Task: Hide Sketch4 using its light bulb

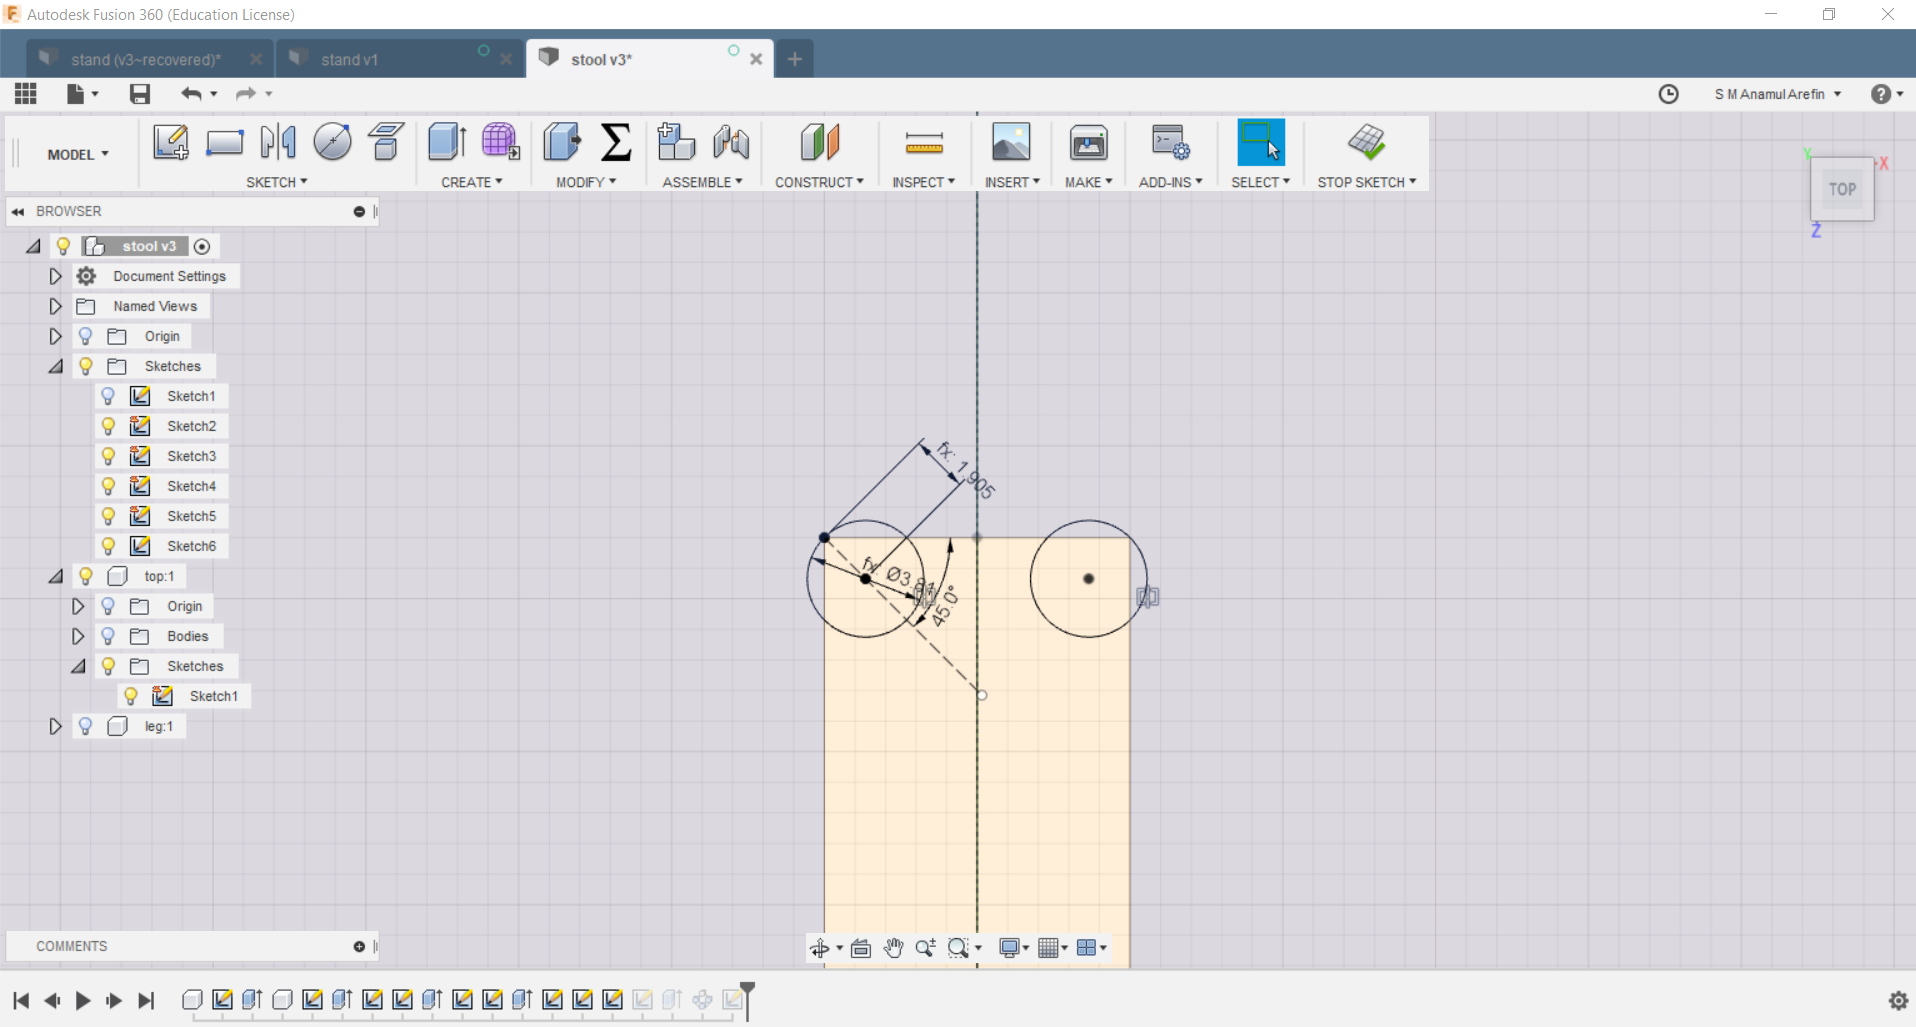Action: [x=108, y=486]
